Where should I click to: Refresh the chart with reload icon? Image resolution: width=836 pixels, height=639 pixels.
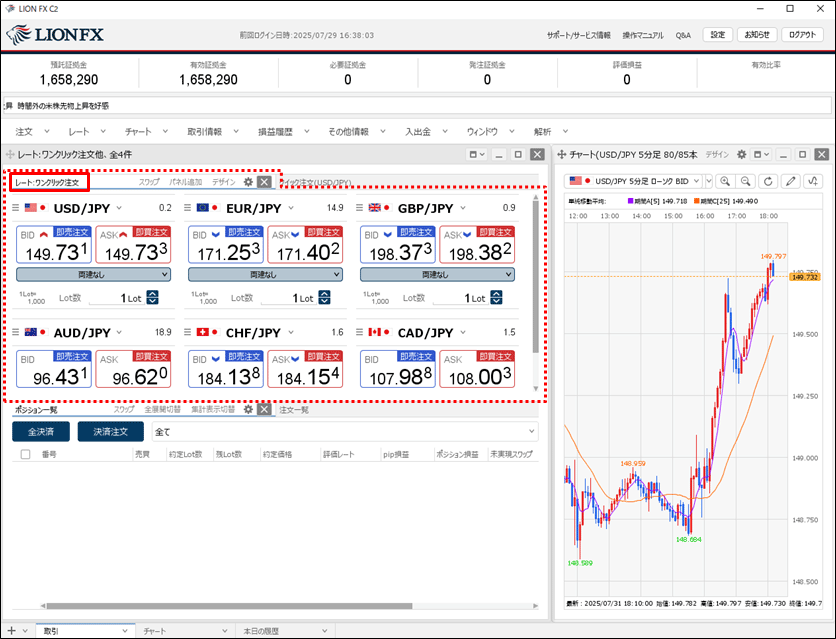click(x=768, y=181)
